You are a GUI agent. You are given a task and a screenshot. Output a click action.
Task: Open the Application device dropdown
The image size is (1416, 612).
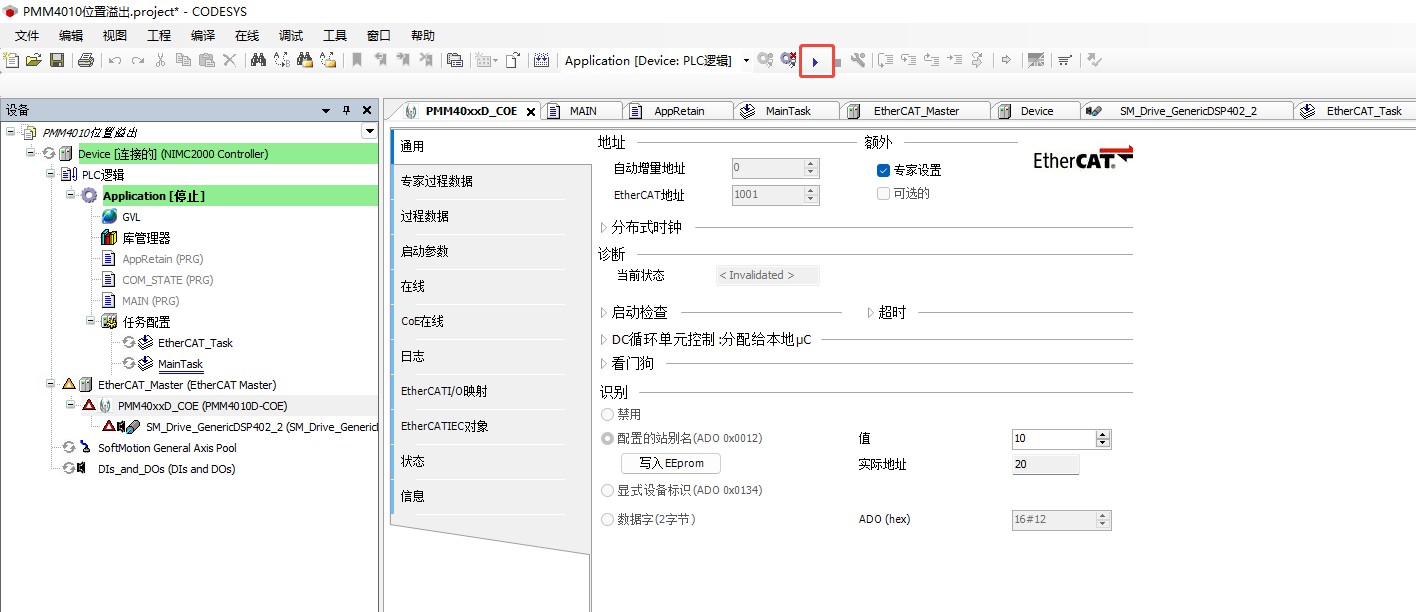pyautogui.click(x=746, y=61)
